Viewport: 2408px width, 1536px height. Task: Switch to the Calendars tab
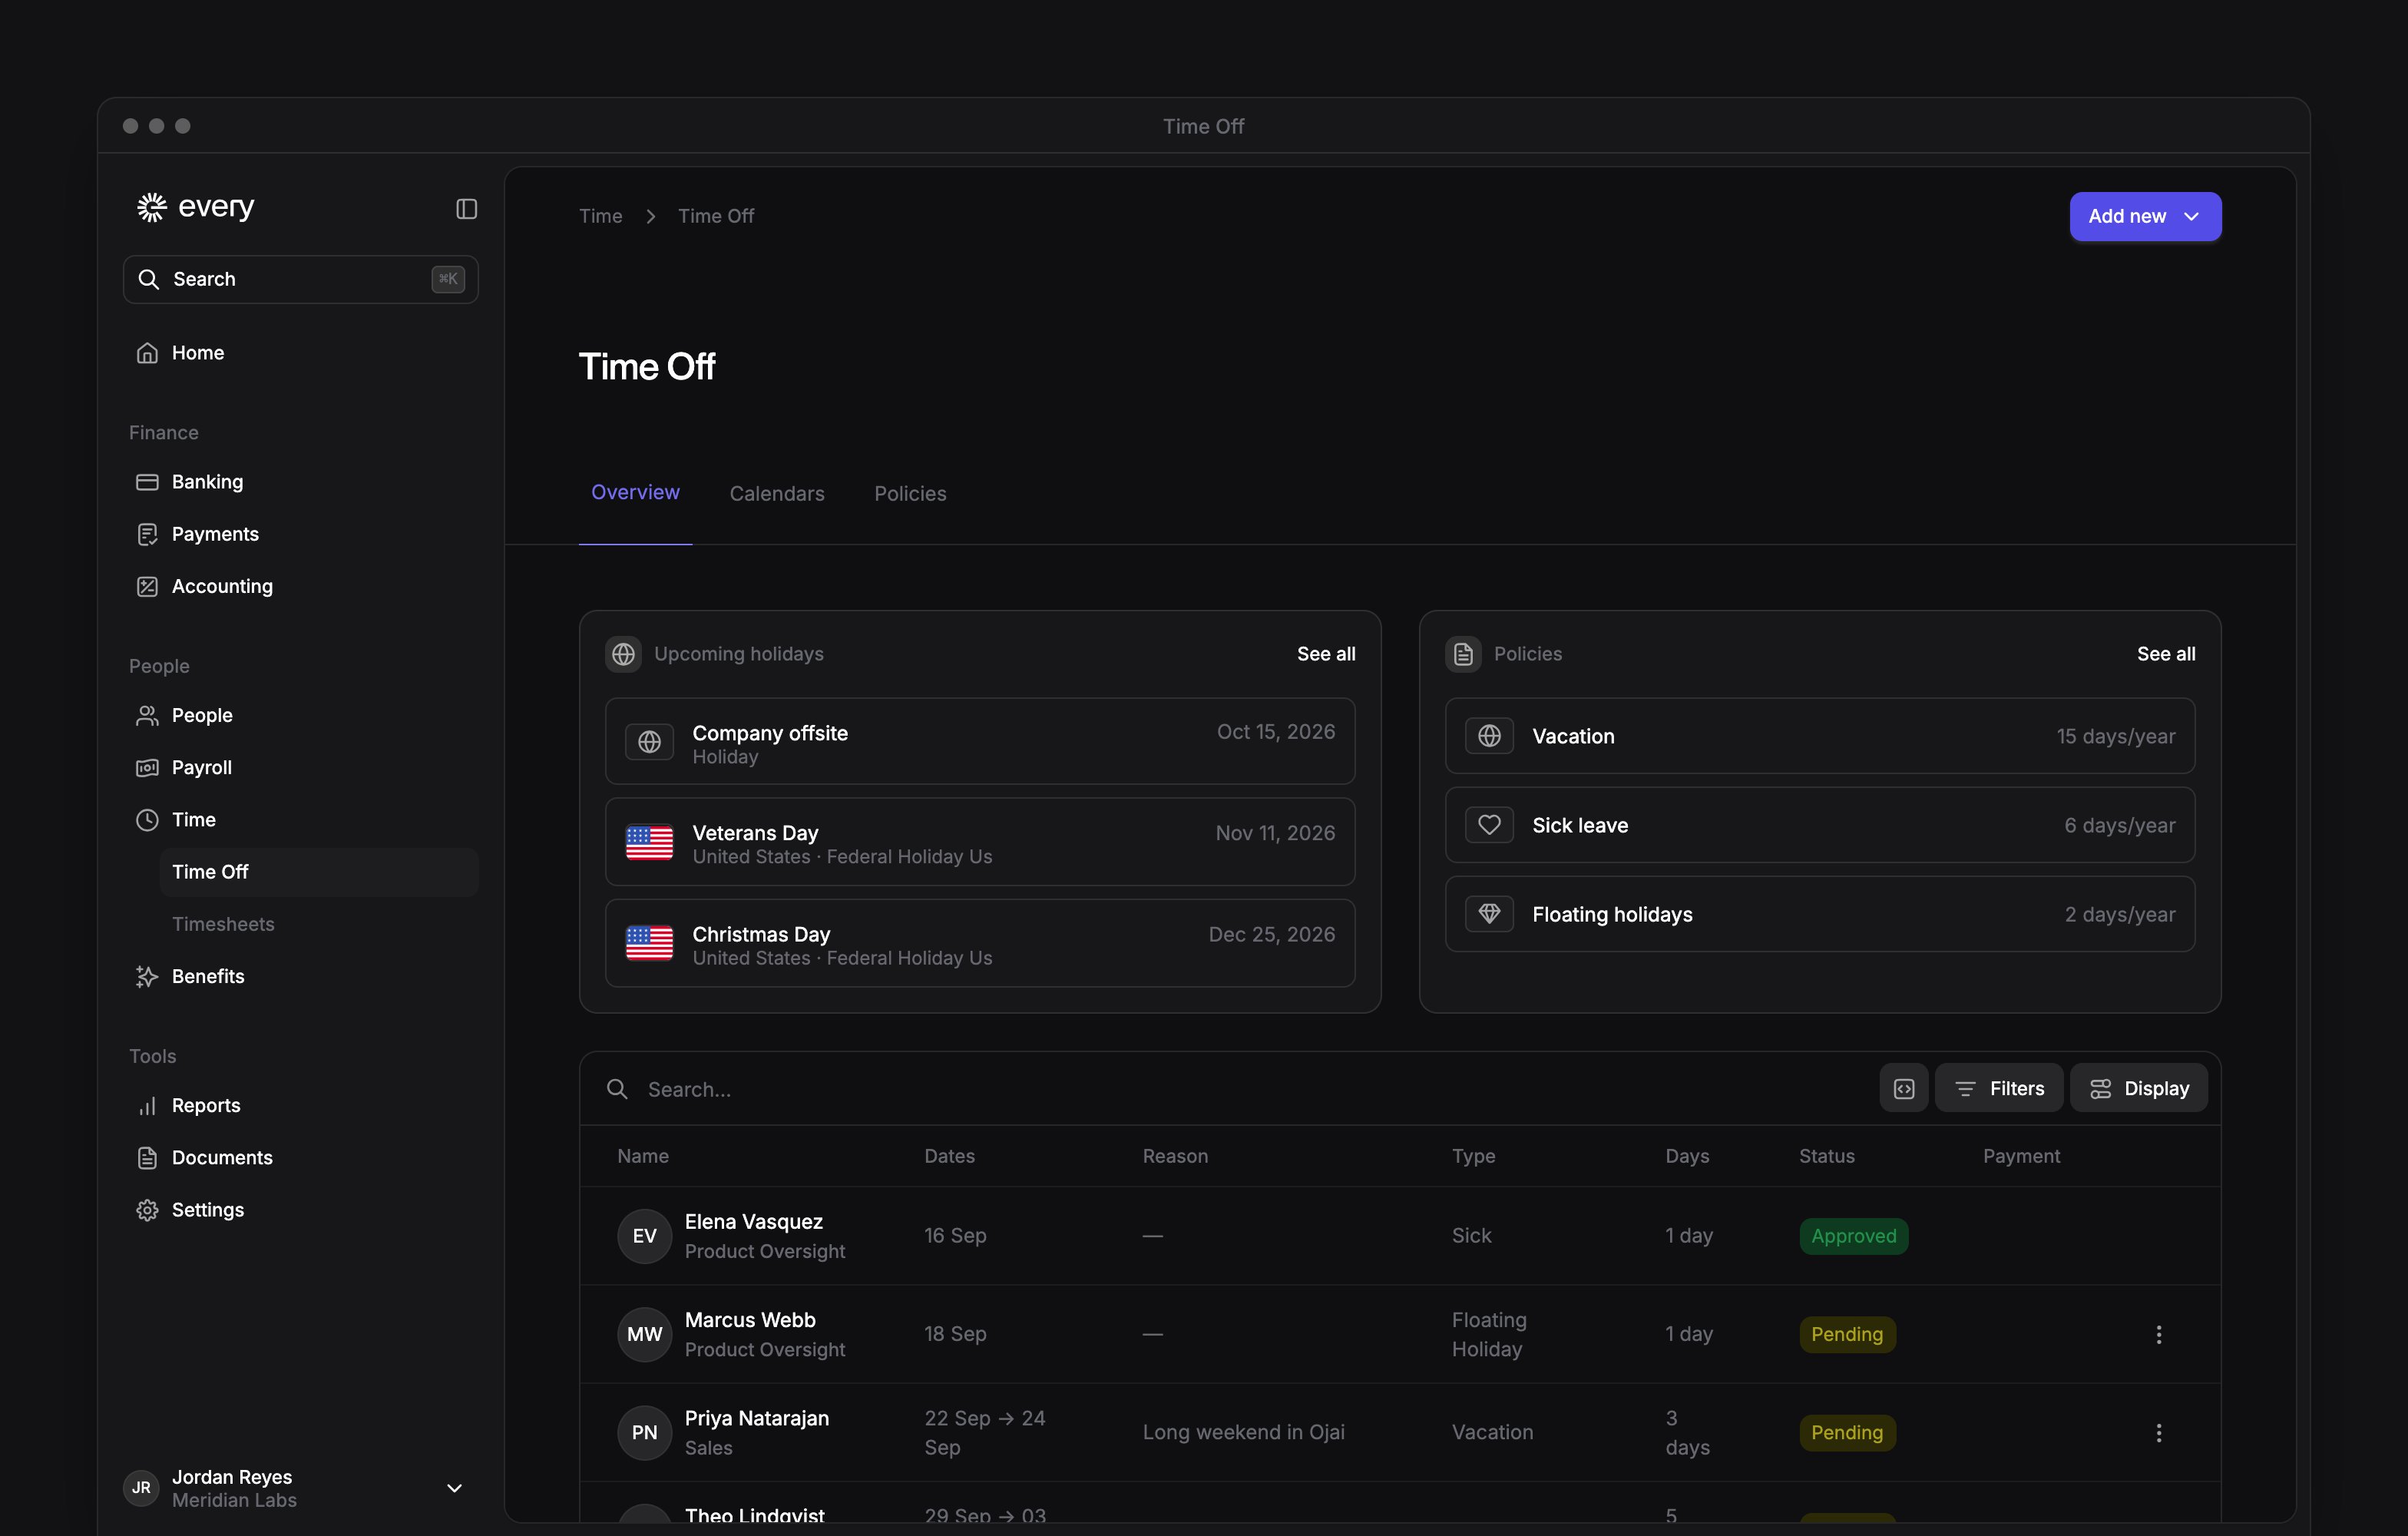777,494
